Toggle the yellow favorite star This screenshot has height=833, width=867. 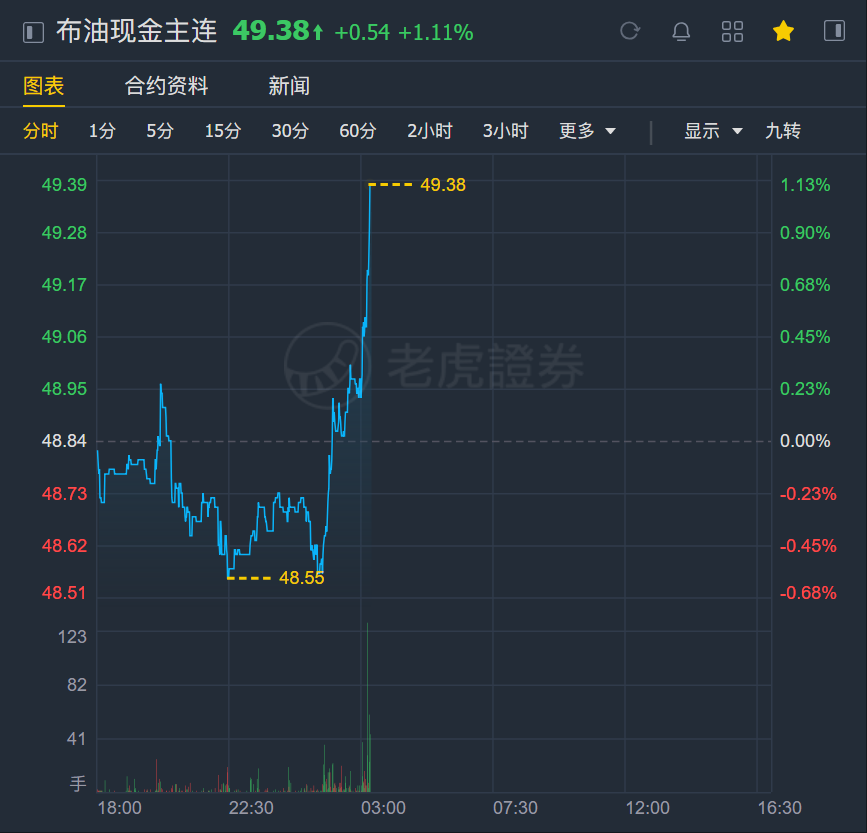[783, 31]
